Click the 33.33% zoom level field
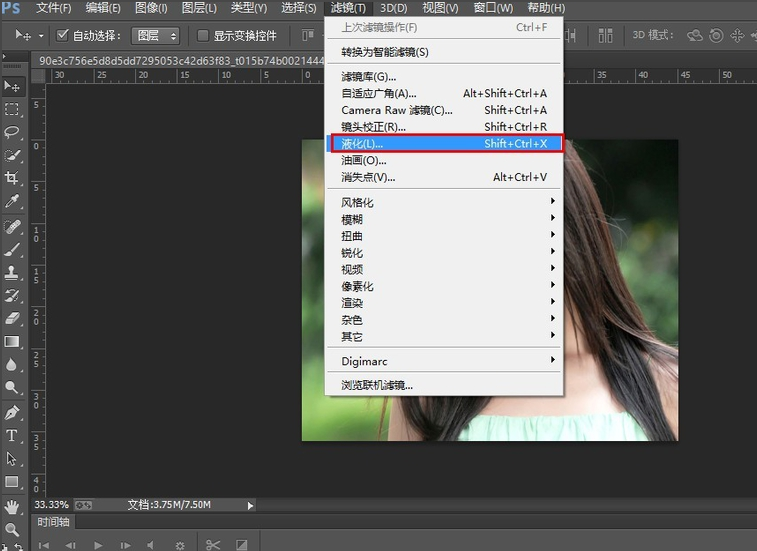 [52, 505]
